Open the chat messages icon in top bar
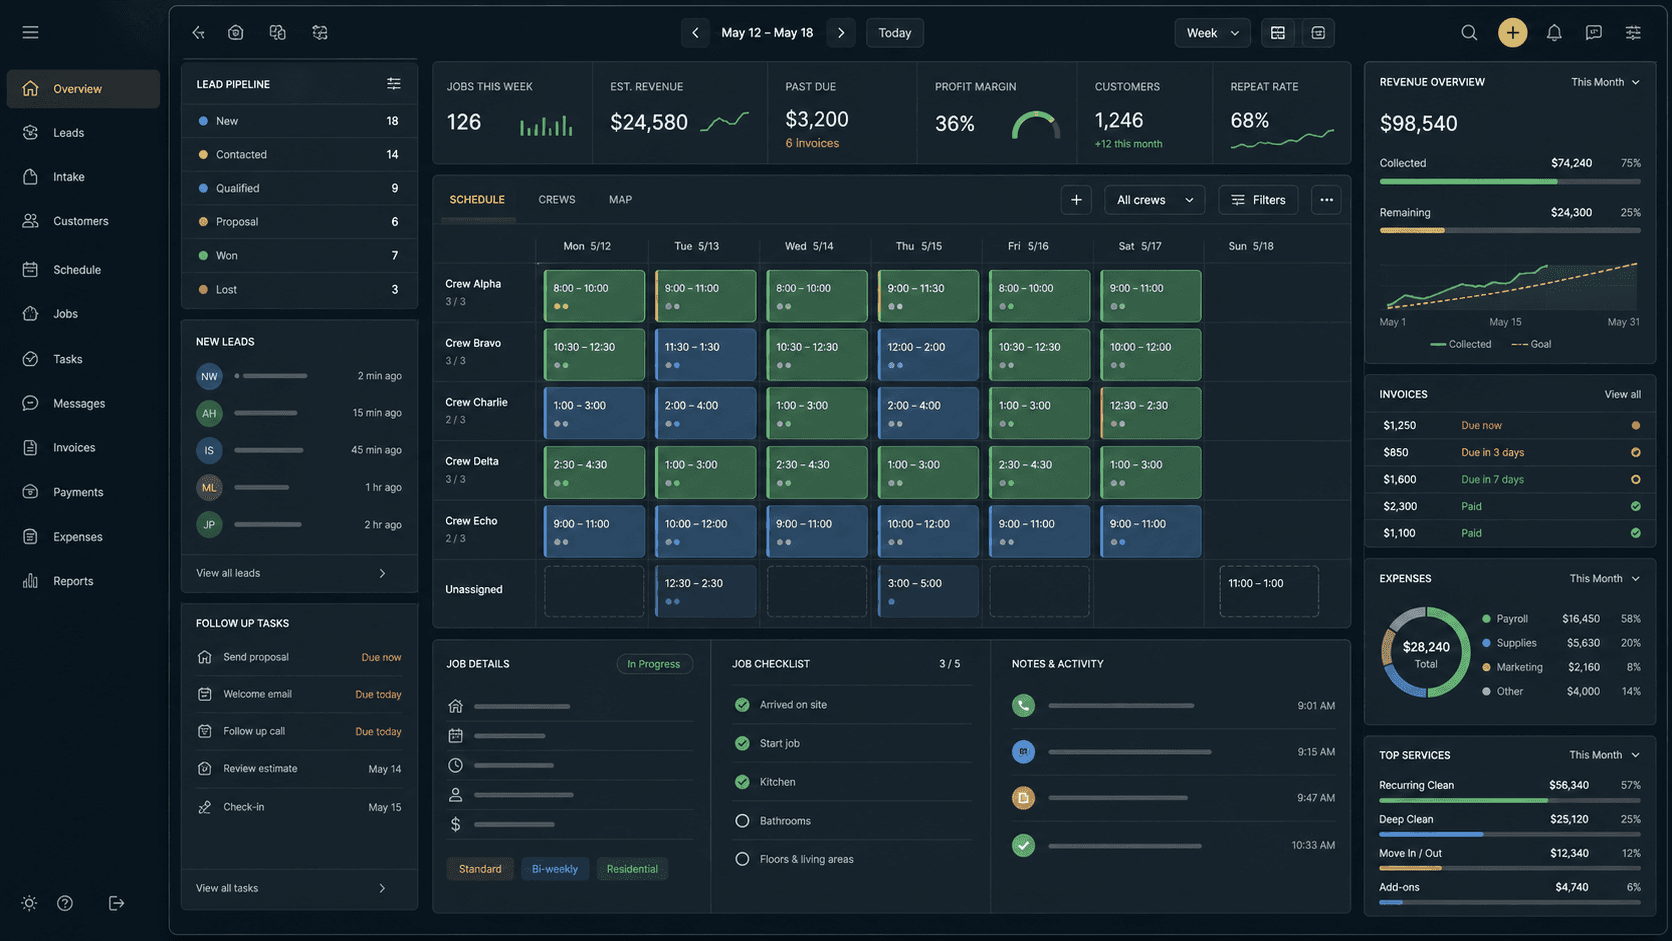The height and width of the screenshot is (941, 1672). coord(1594,33)
